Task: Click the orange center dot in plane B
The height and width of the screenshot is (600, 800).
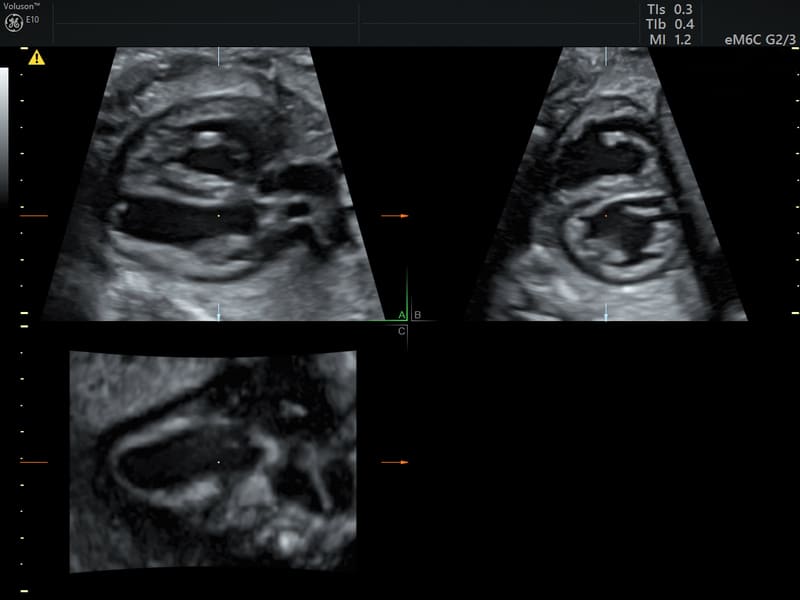Action: click(x=605, y=215)
